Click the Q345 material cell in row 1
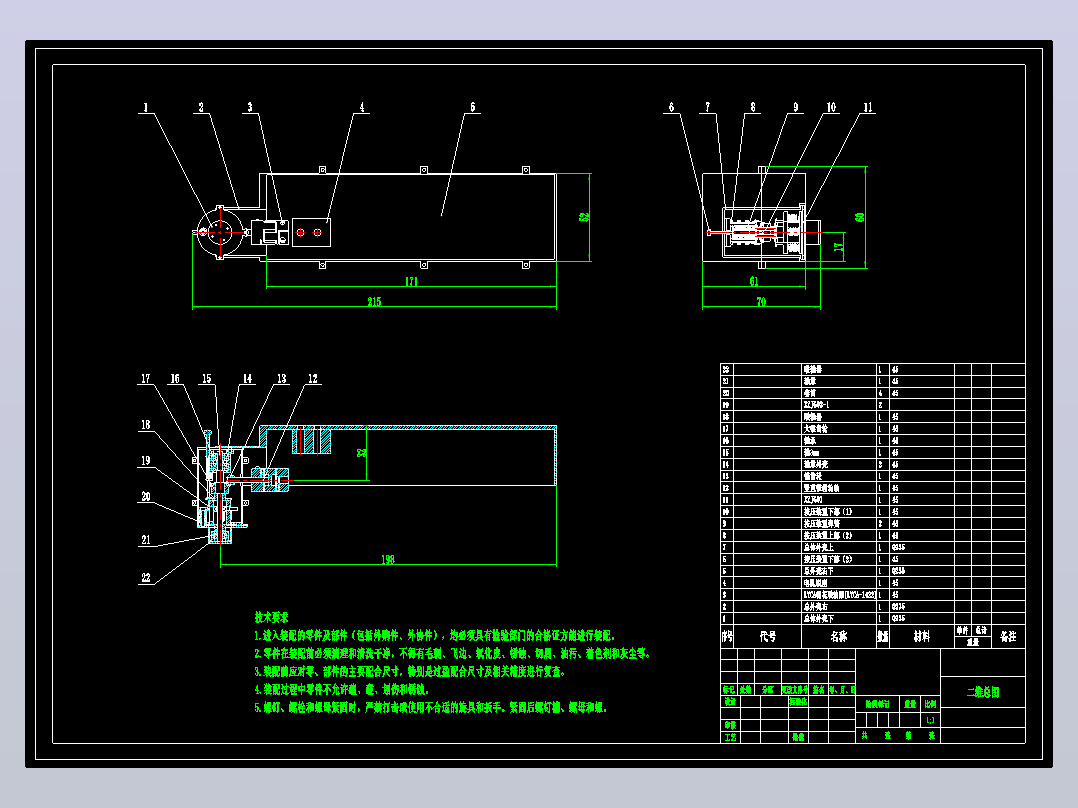 (x=922, y=618)
